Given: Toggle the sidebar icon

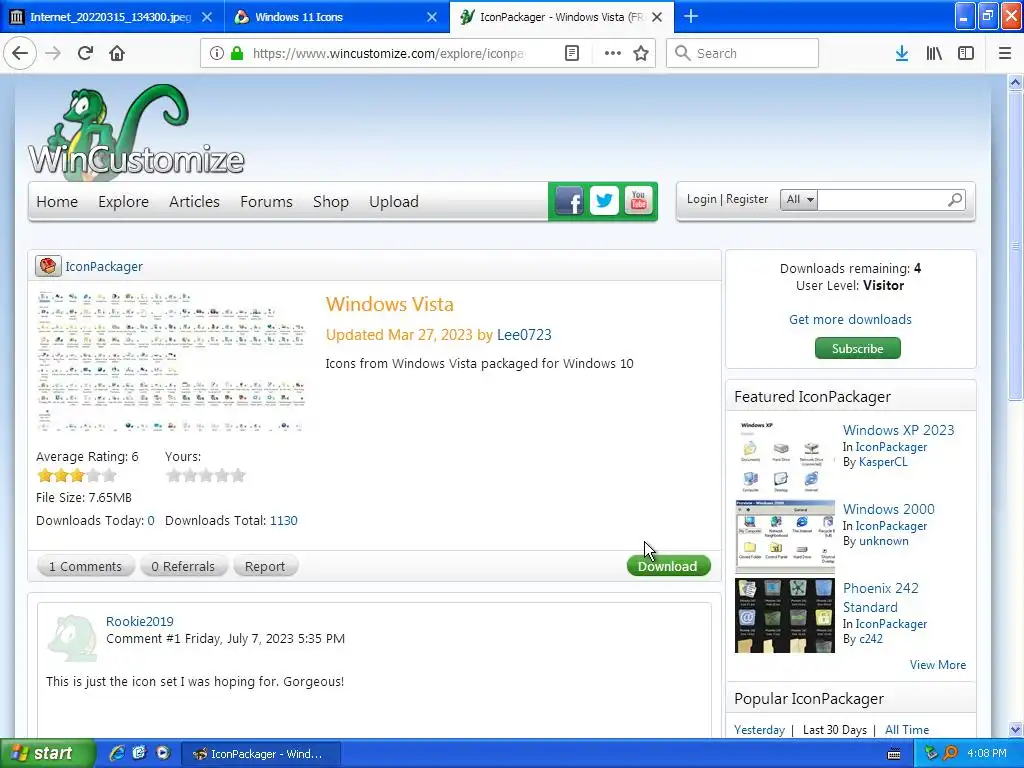Looking at the screenshot, I should pyautogui.click(x=966, y=53).
